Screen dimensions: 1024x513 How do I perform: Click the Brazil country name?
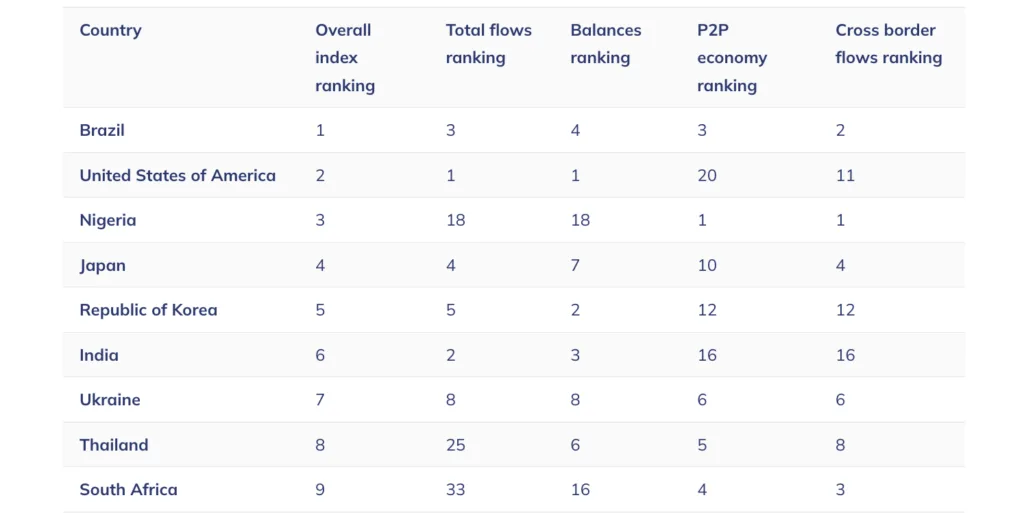(x=102, y=130)
